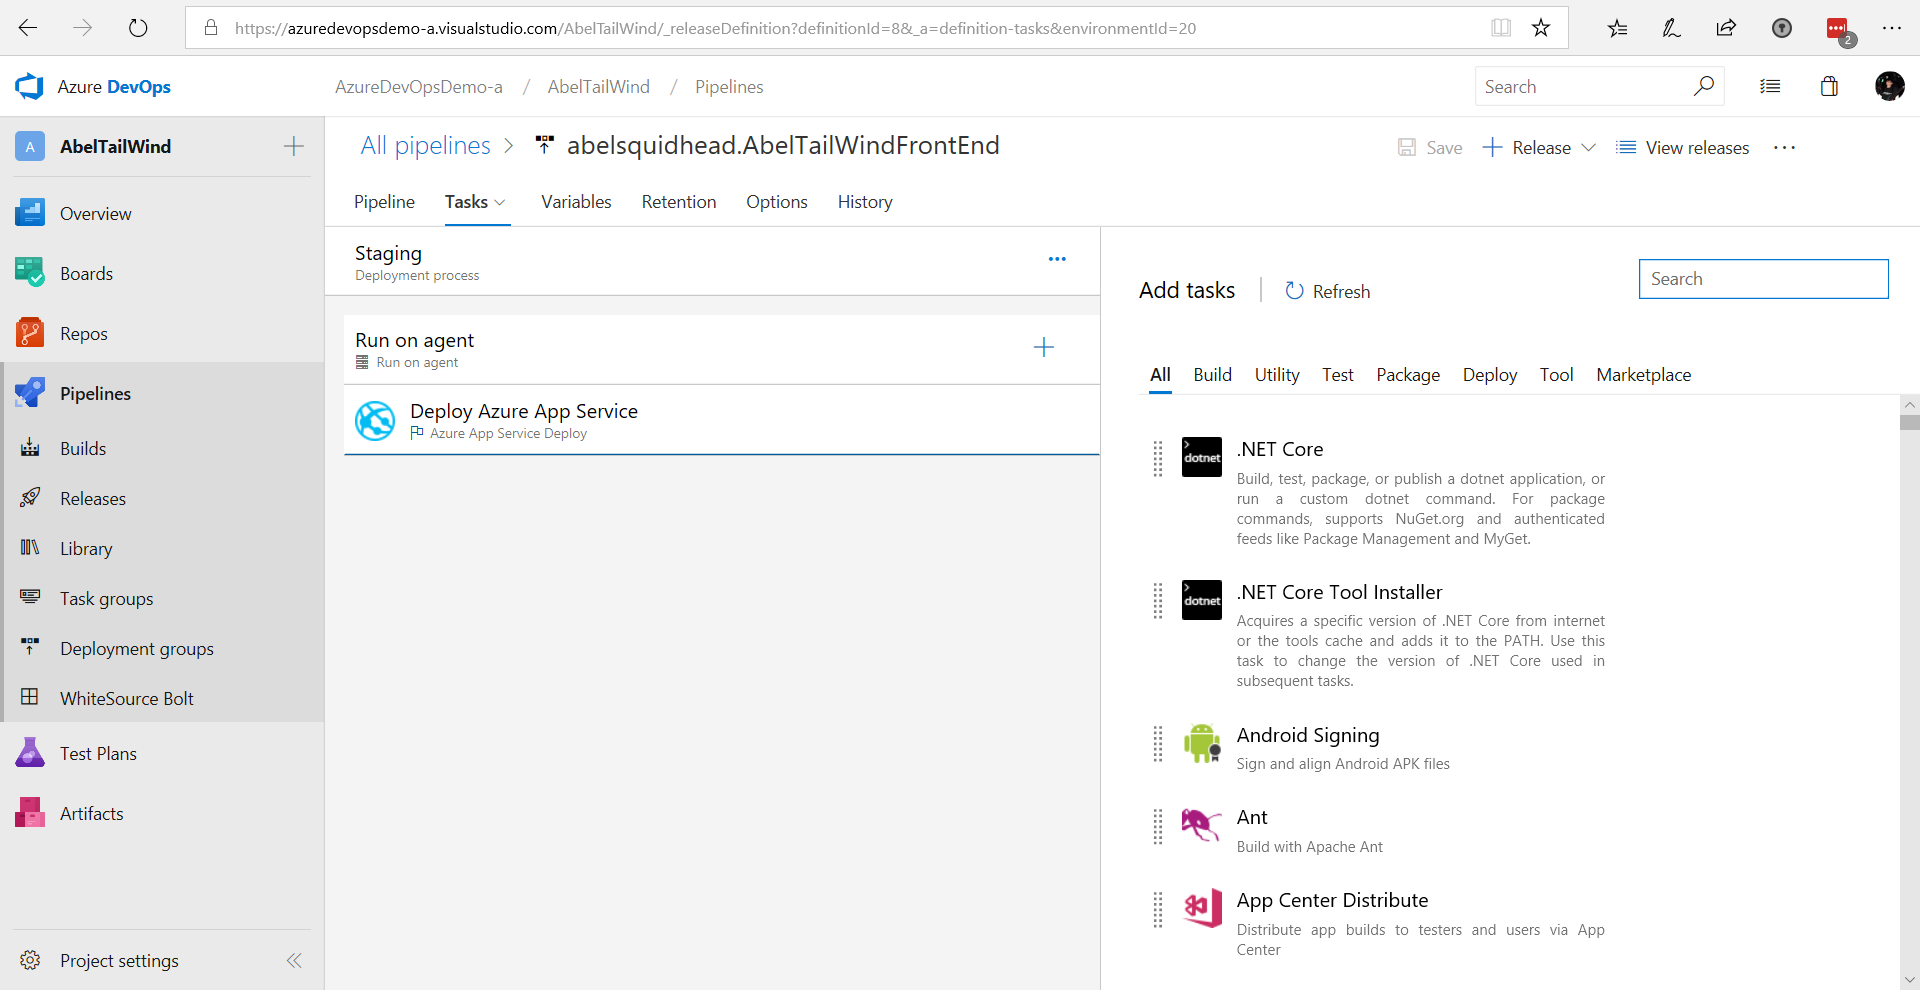
Task: Open Pipelines breadcrumb link
Action: point(729,87)
